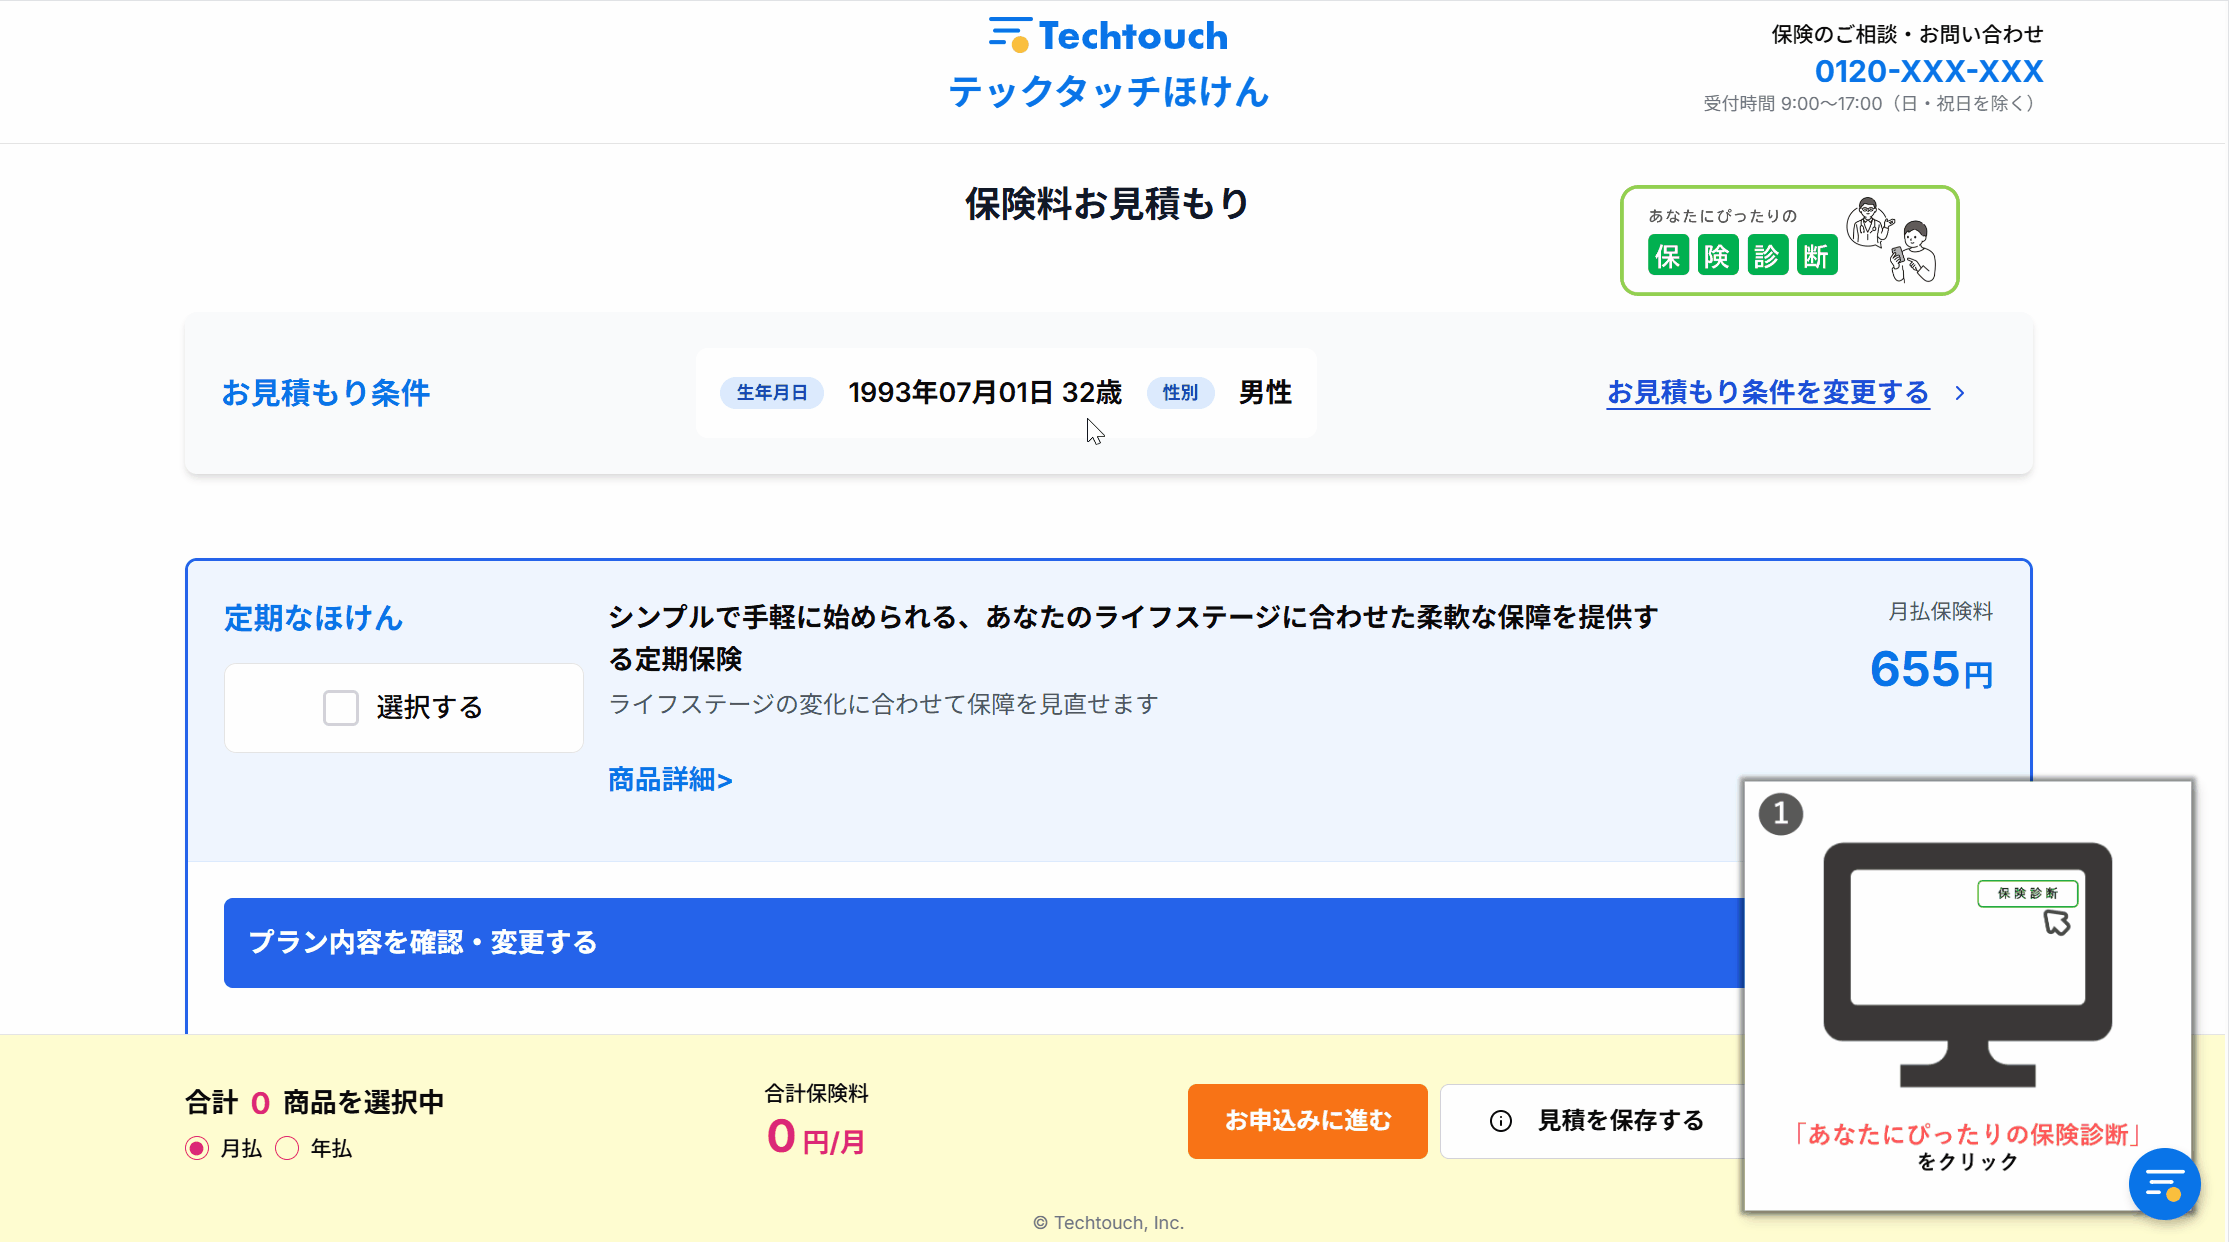Click the Techtouch logo icon
The width and height of the screenshot is (2229, 1242).
[x=1009, y=34]
